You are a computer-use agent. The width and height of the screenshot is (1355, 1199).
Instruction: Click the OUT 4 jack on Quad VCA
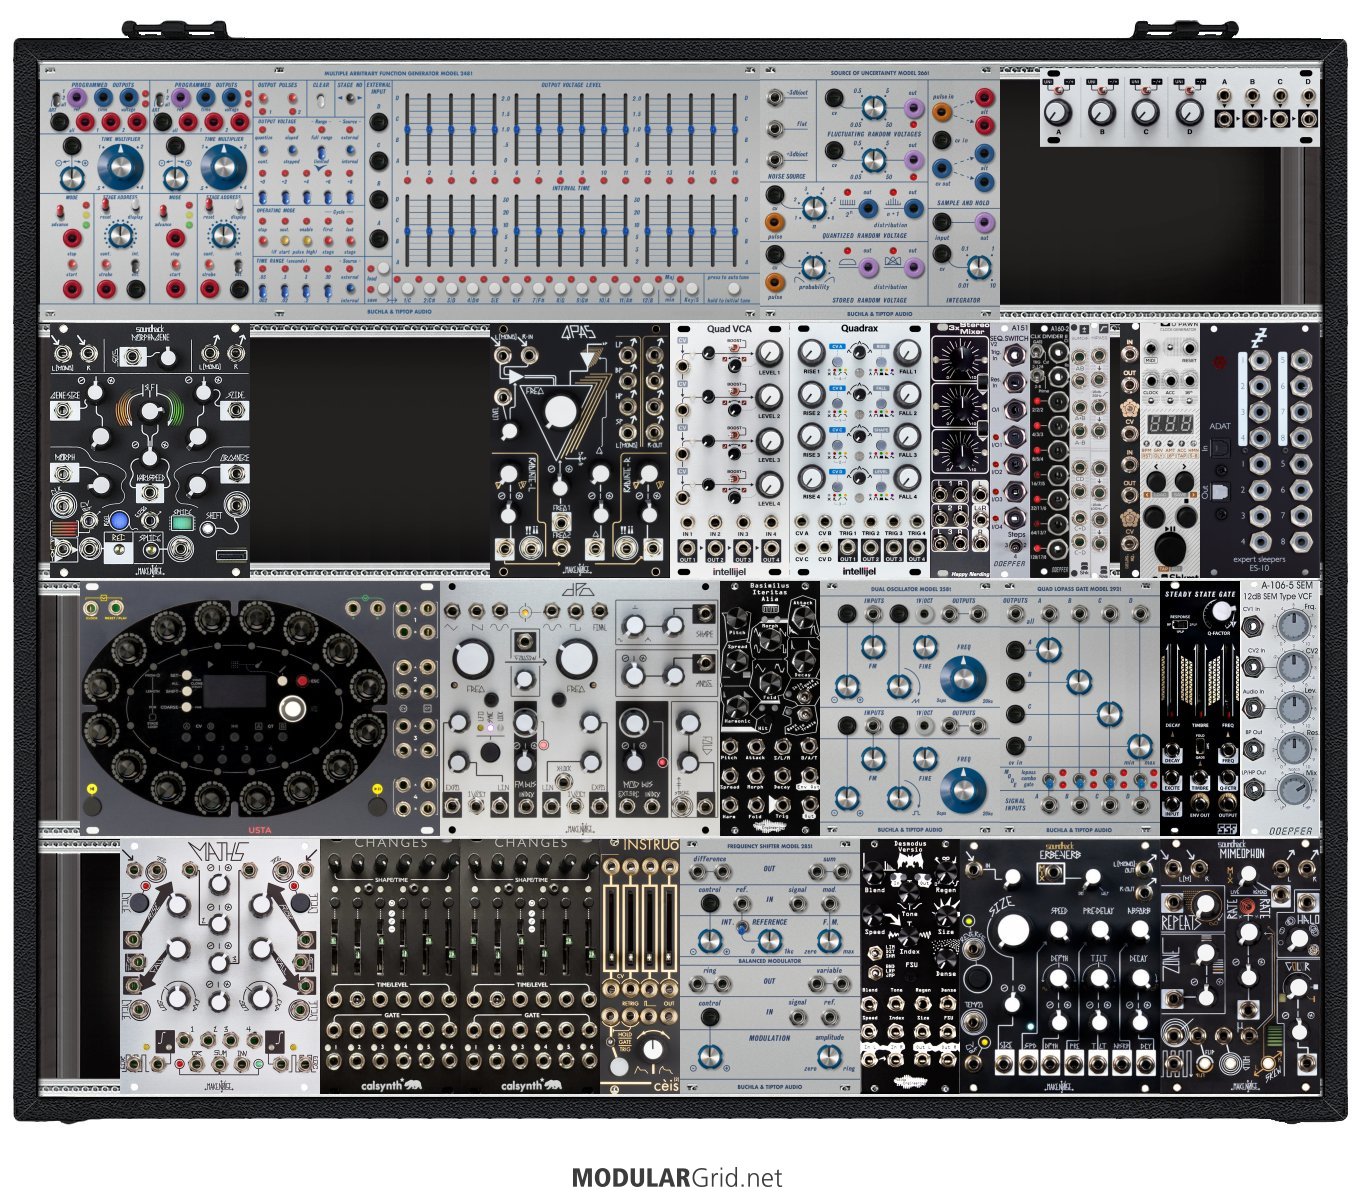[x=770, y=548]
